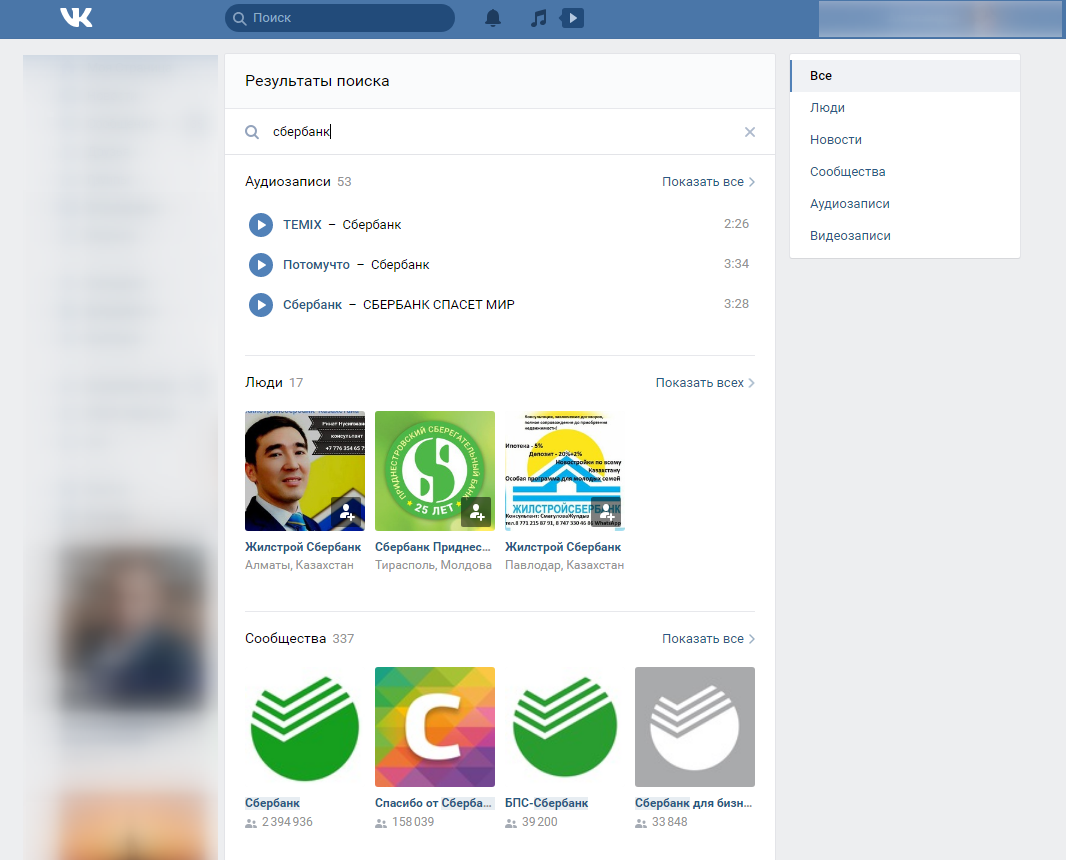Show all Люди results
Image resolution: width=1066 pixels, height=860 pixels.
[x=705, y=383]
